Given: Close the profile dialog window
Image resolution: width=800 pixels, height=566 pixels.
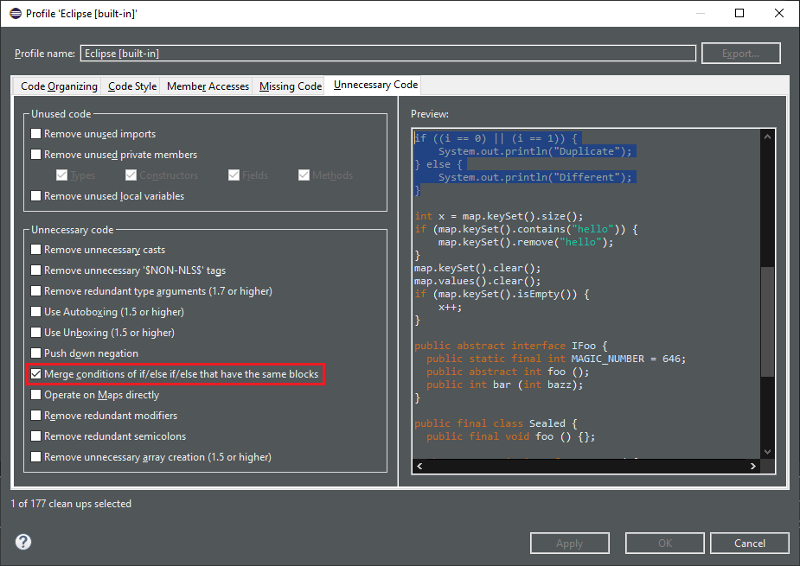Looking at the screenshot, I should click(779, 13).
